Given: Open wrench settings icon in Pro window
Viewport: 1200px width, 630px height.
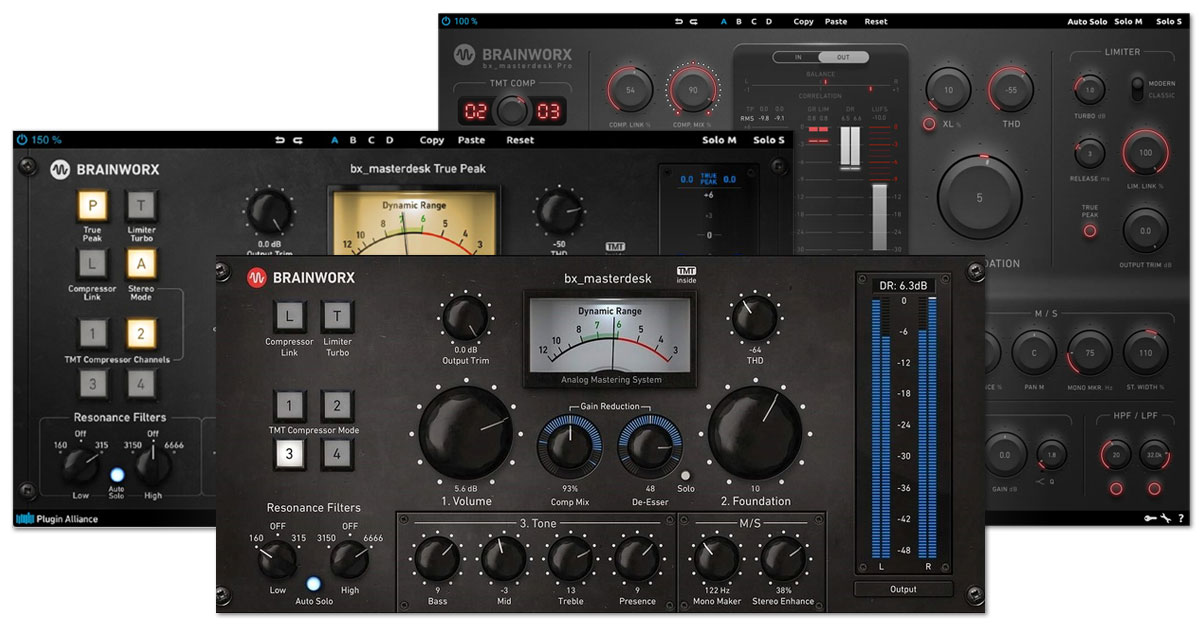Looking at the screenshot, I should point(1165,518).
